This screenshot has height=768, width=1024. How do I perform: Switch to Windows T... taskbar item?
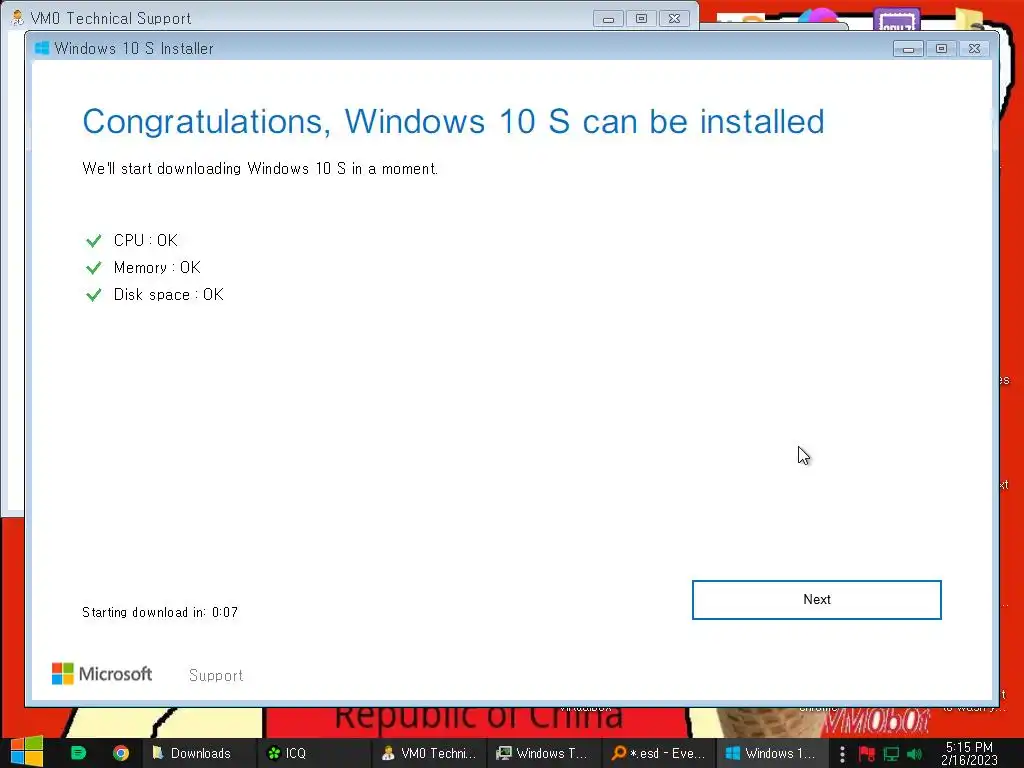[545, 753]
